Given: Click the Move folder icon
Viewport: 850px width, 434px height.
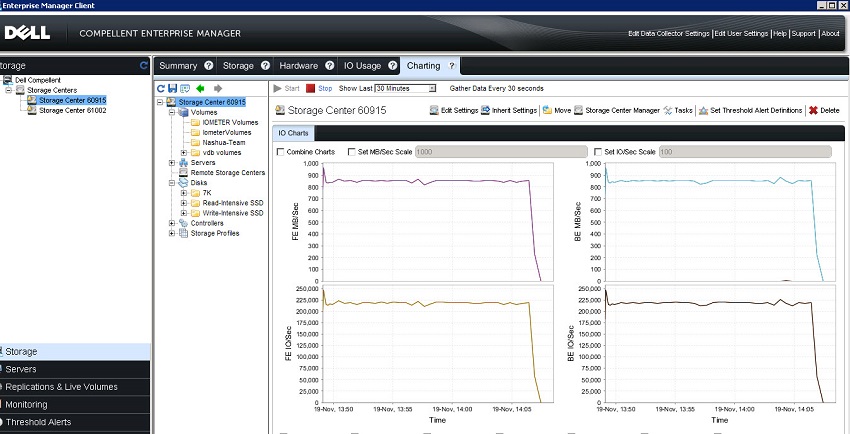Looking at the screenshot, I should point(548,110).
